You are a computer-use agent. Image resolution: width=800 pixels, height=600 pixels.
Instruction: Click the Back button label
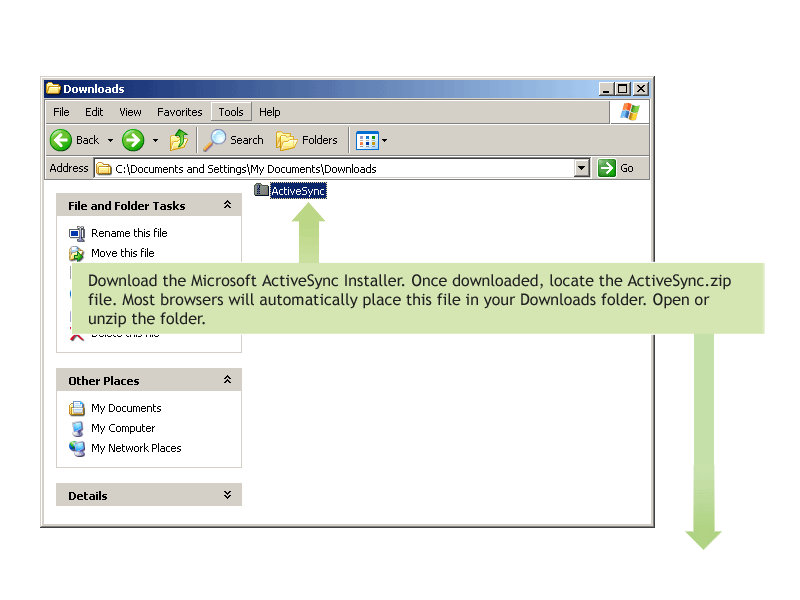click(87, 140)
